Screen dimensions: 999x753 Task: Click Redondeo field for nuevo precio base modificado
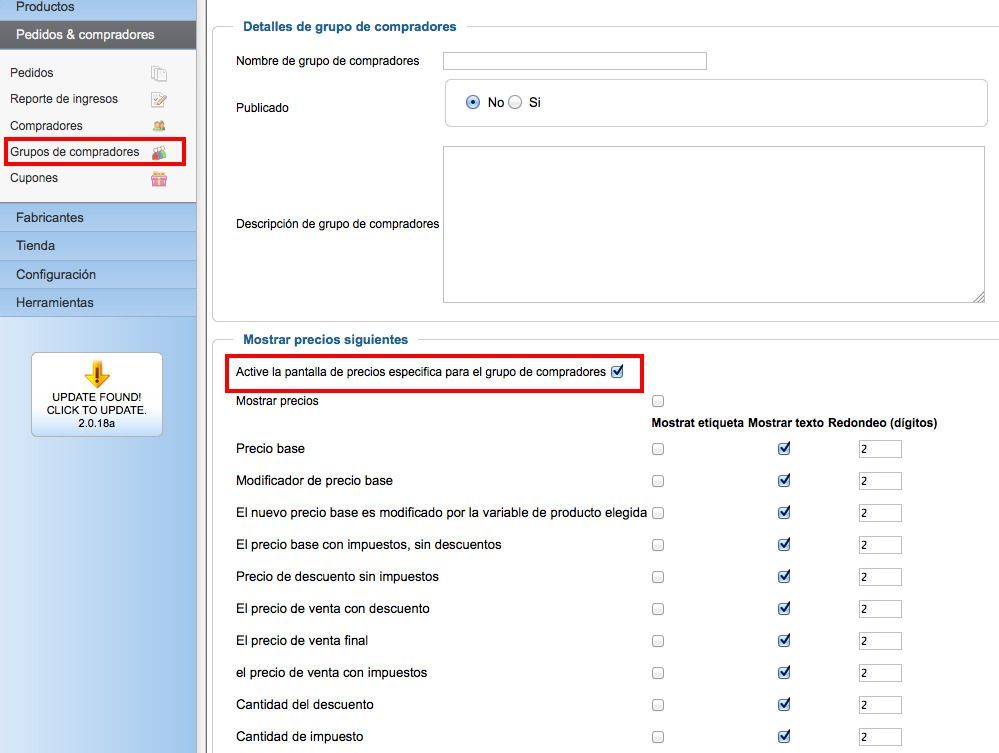pos(880,513)
